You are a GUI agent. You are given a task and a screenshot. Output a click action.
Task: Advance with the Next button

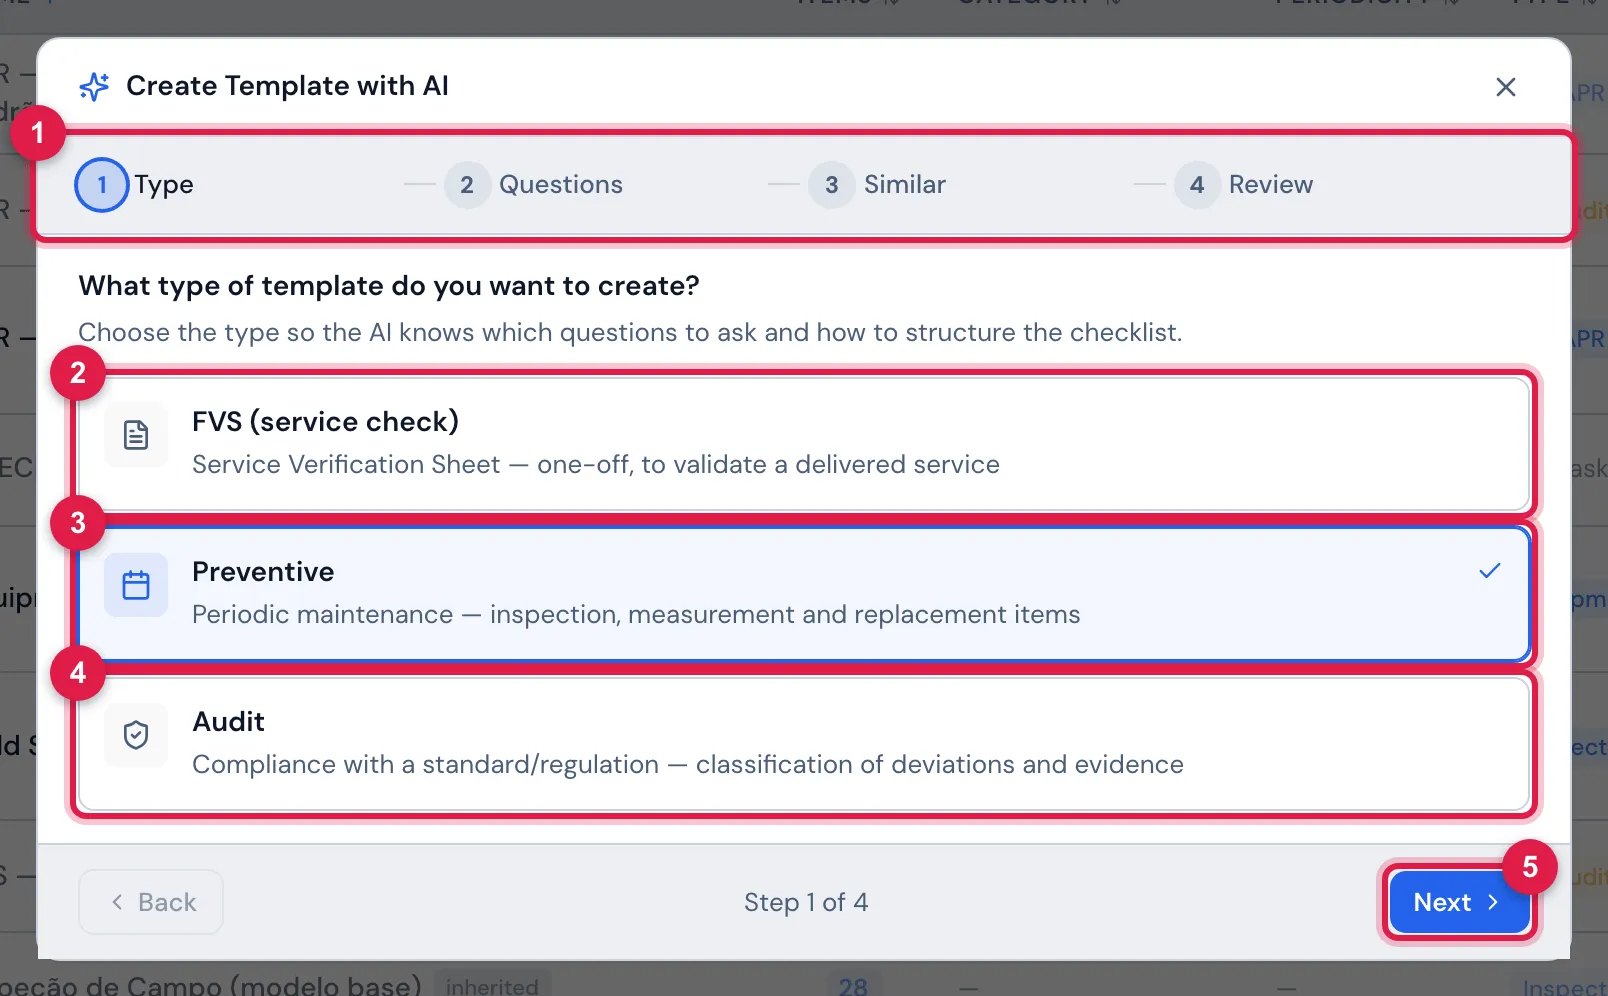click(1459, 902)
